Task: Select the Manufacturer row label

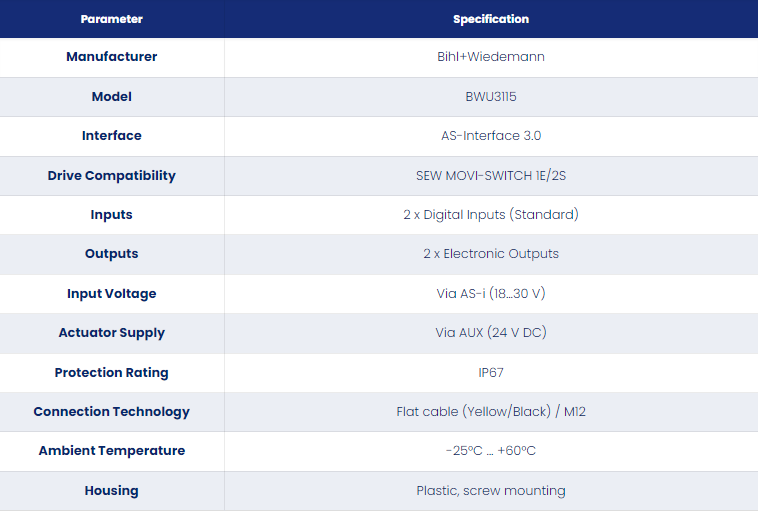Action: (112, 57)
